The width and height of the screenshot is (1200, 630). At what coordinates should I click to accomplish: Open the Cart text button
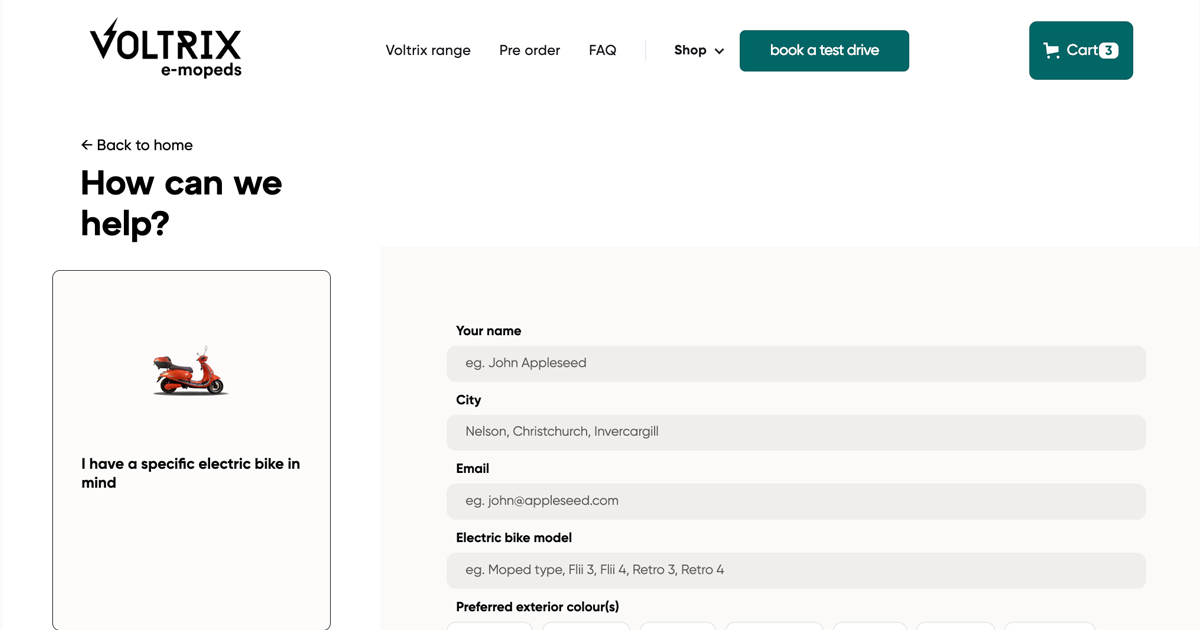point(1081,50)
